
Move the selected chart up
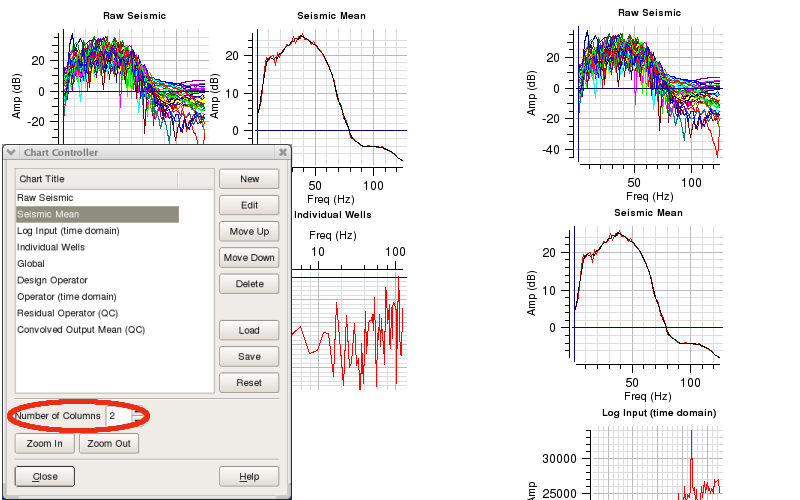coord(249,231)
